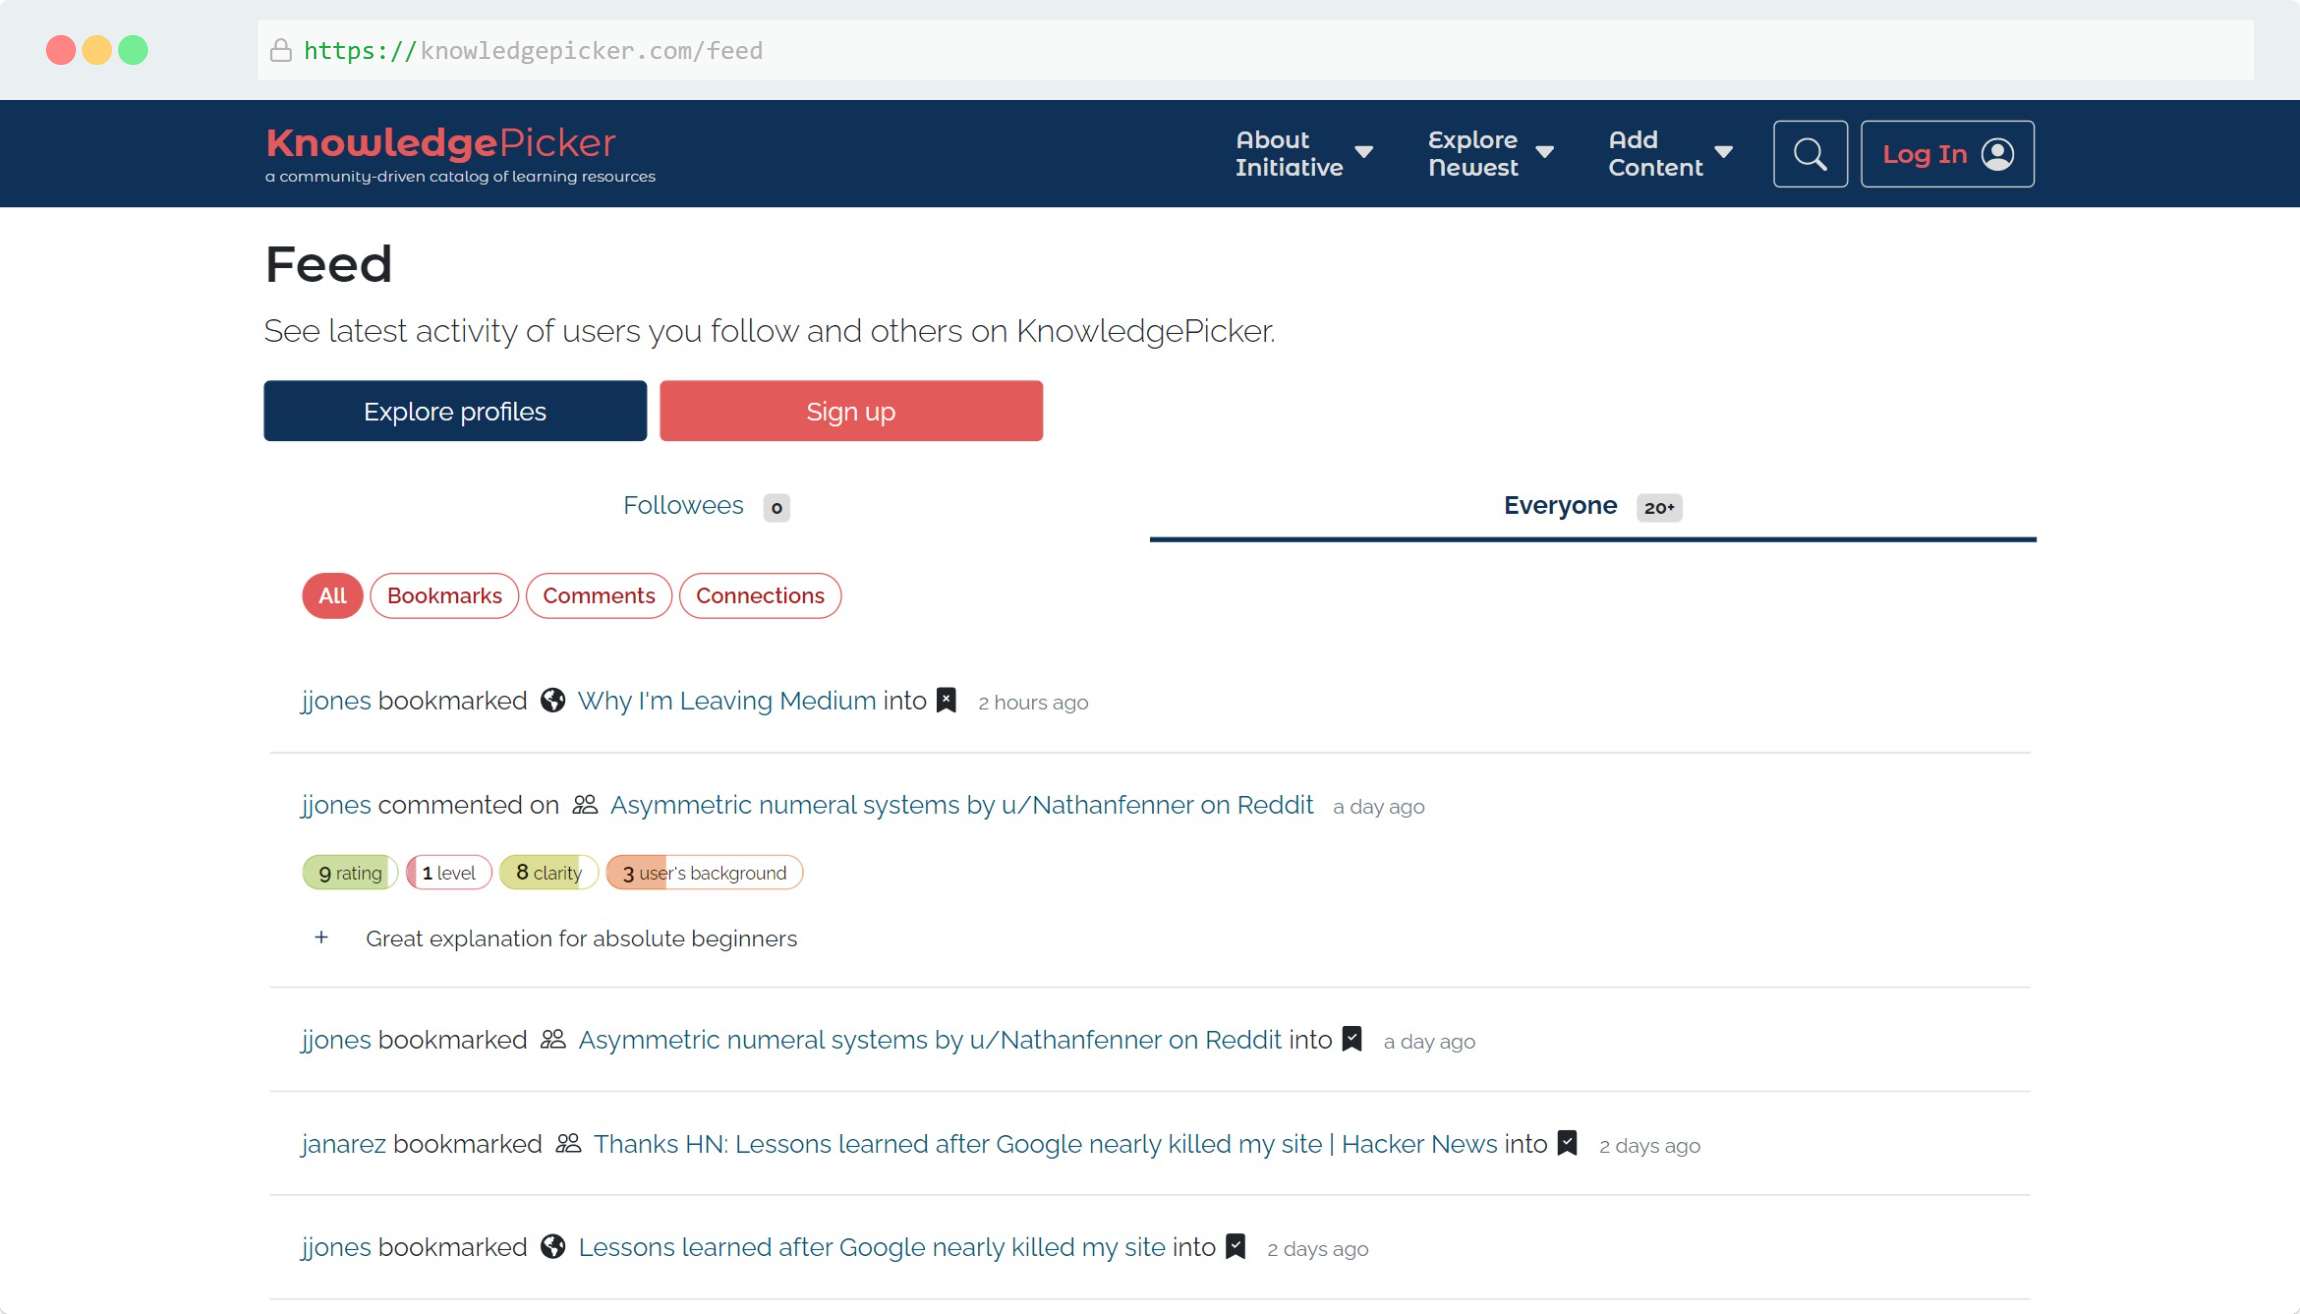Click people icon beside jjones commented entry
The image size is (2300, 1314).
pos(585,805)
